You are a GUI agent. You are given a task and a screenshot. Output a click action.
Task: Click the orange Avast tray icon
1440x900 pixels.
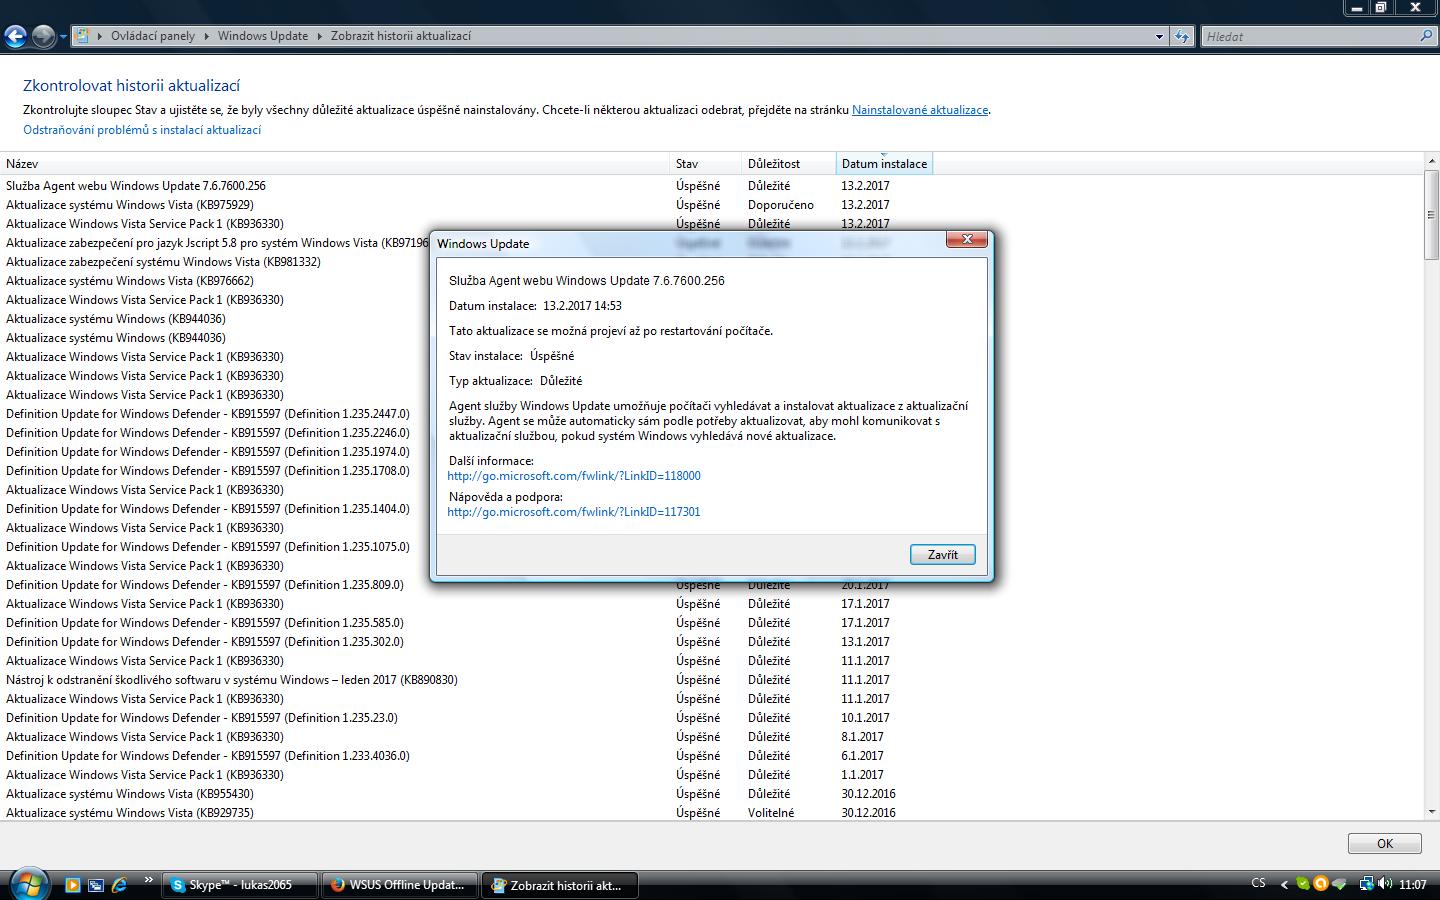tap(1321, 884)
